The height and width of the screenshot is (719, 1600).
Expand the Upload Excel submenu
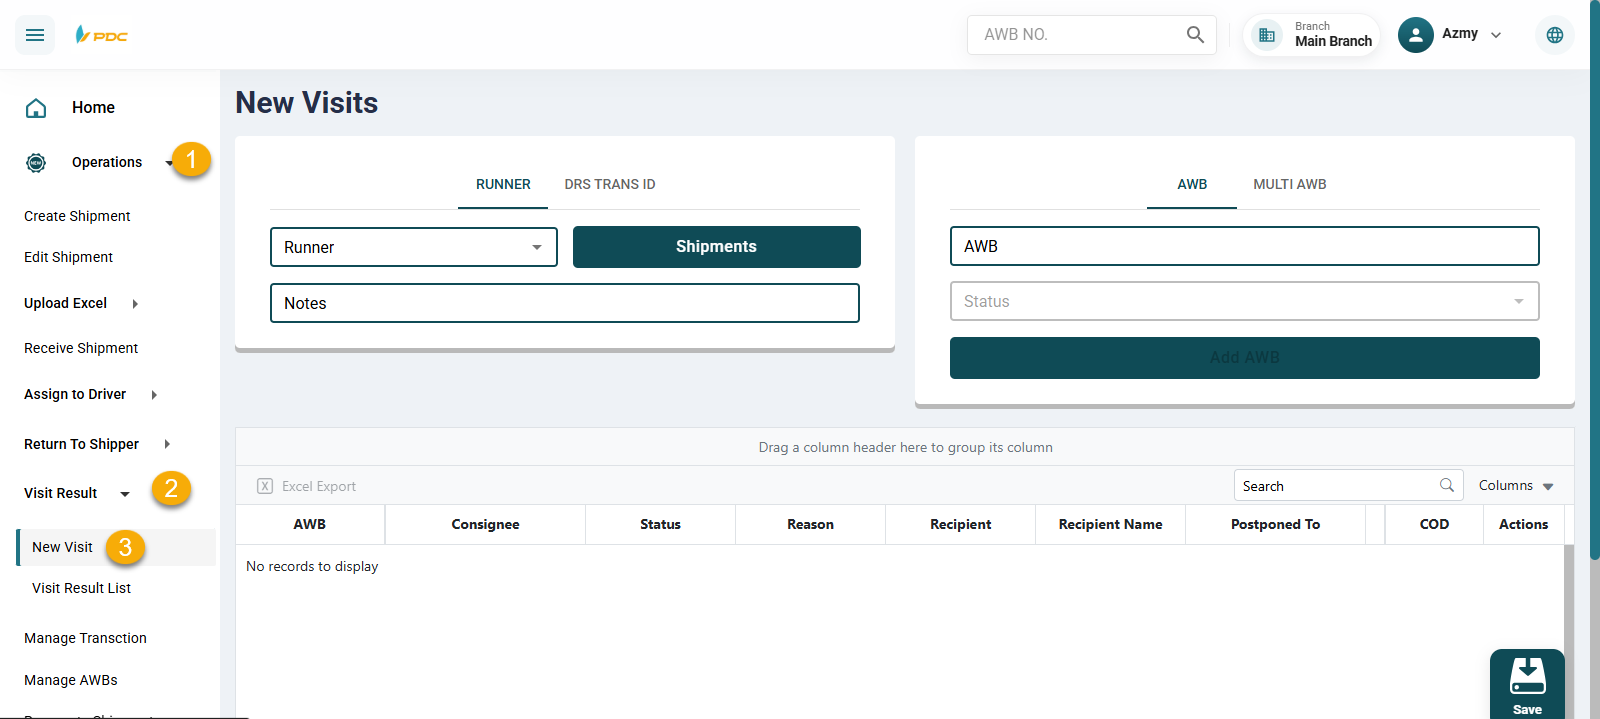pyautogui.click(x=135, y=304)
